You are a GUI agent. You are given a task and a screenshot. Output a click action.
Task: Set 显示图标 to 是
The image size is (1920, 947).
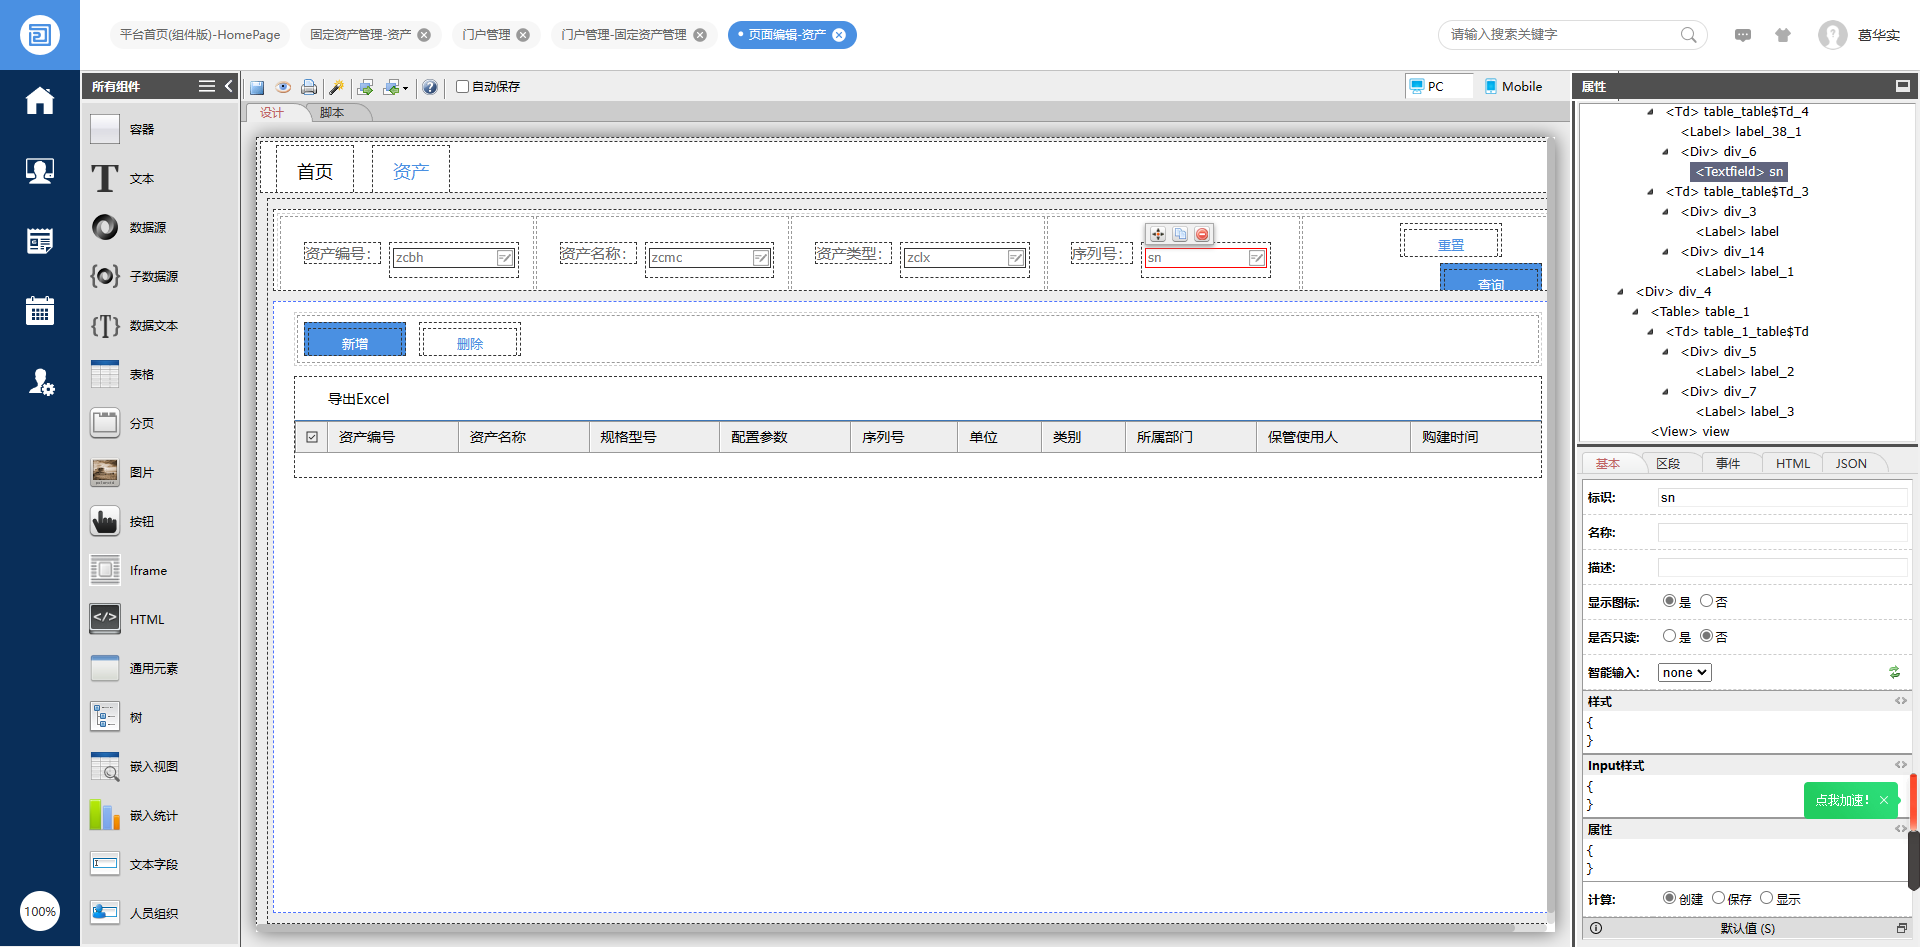(x=1669, y=601)
